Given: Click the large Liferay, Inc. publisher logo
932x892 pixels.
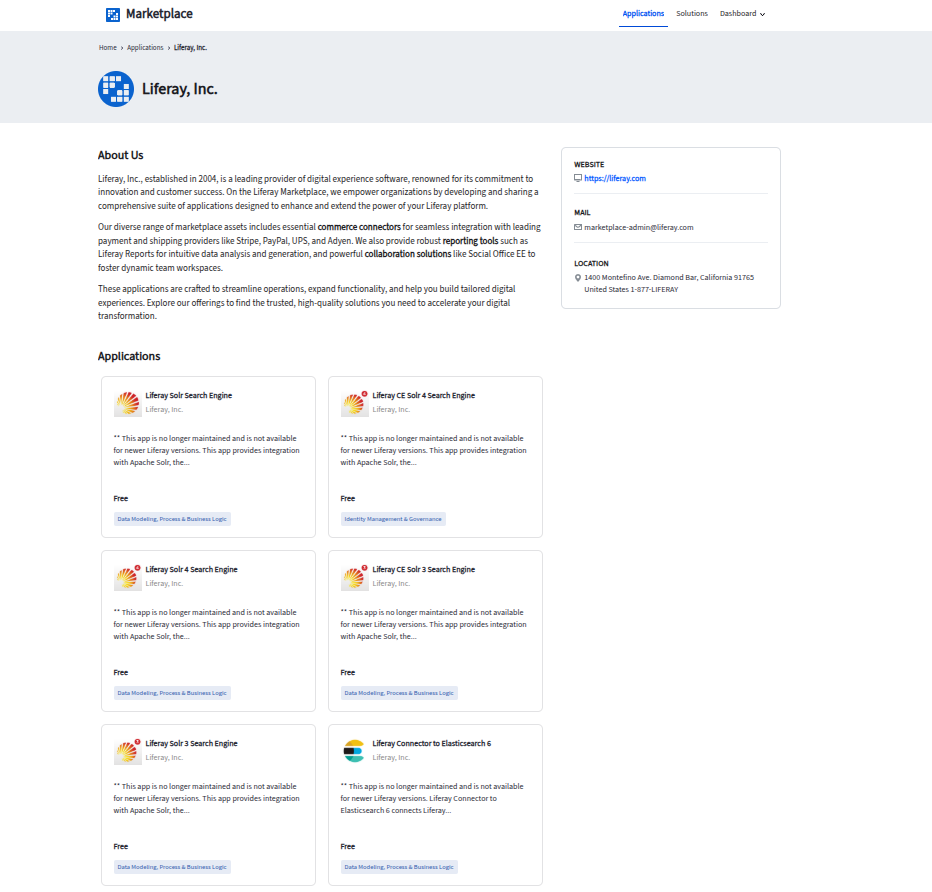Looking at the screenshot, I should (x=116, y=89).
